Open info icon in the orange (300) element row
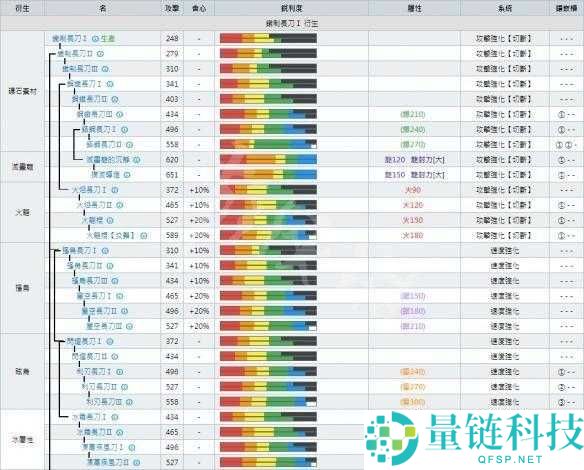 (129, 402)
